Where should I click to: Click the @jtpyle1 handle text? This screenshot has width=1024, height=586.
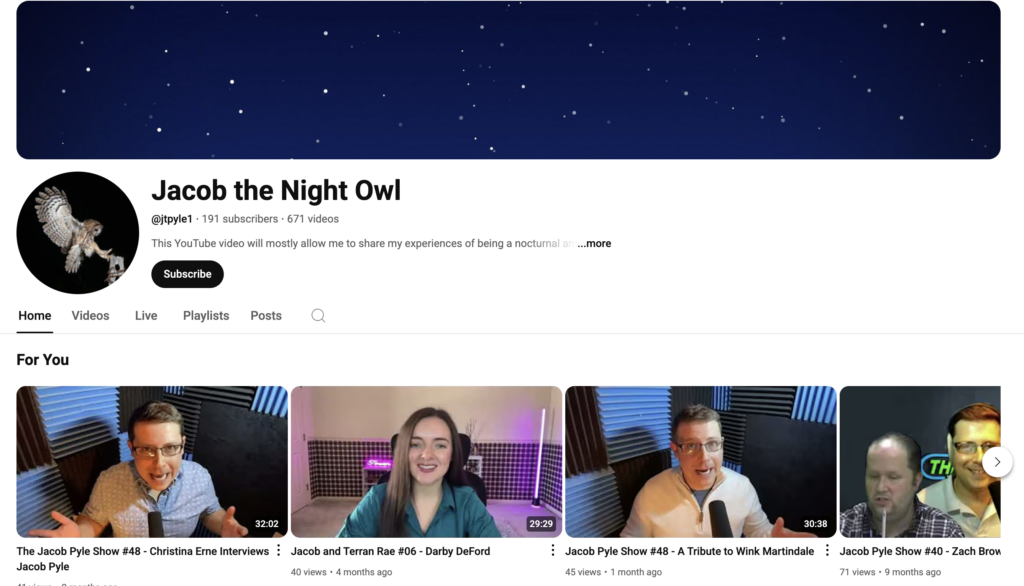172,219
